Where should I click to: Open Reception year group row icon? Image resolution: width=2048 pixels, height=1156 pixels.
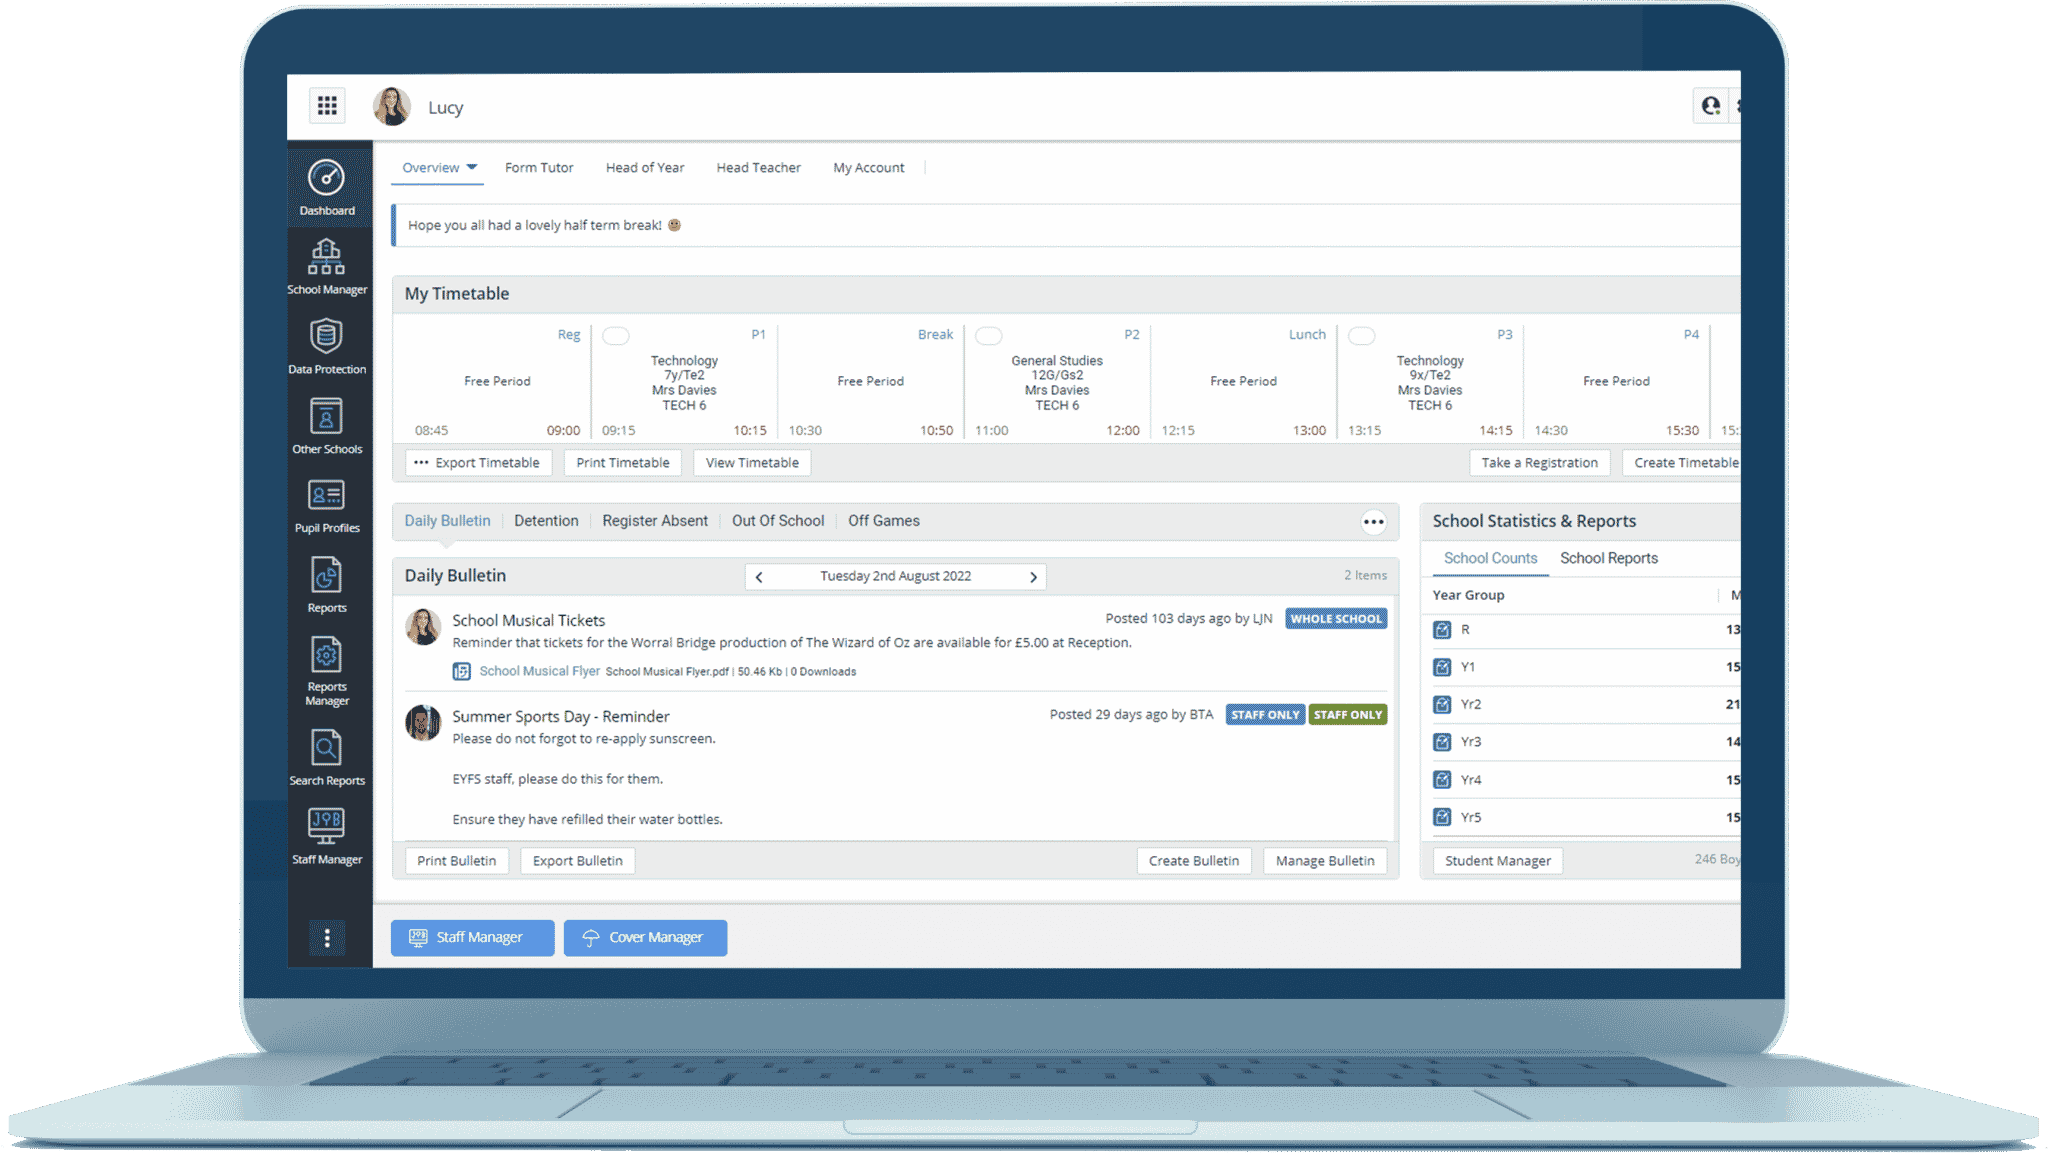click(1442, 630)
